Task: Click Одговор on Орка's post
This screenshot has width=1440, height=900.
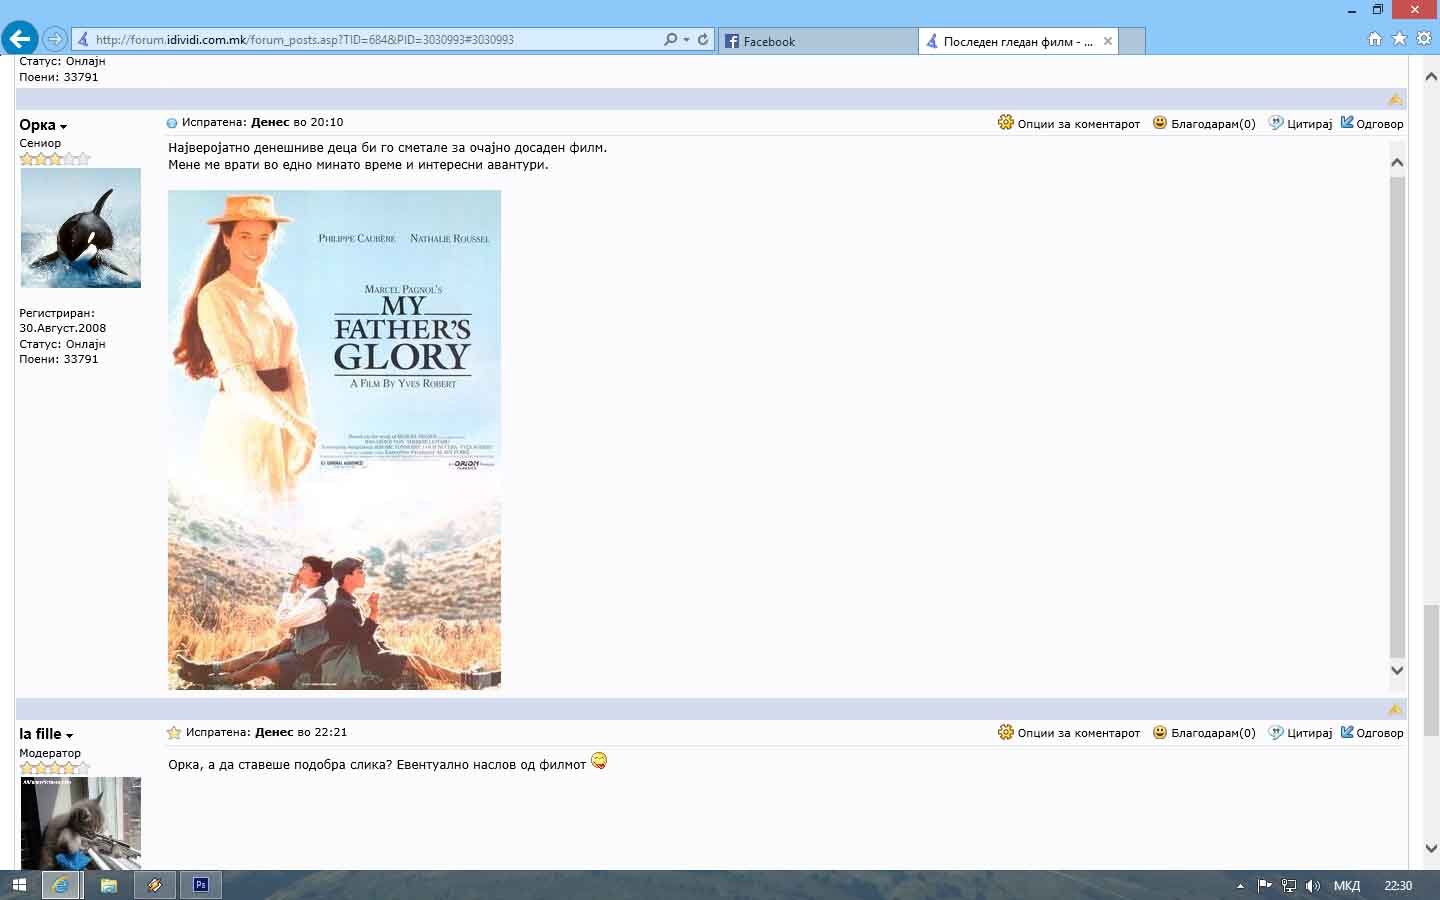Action: (x=1380, y=124)
